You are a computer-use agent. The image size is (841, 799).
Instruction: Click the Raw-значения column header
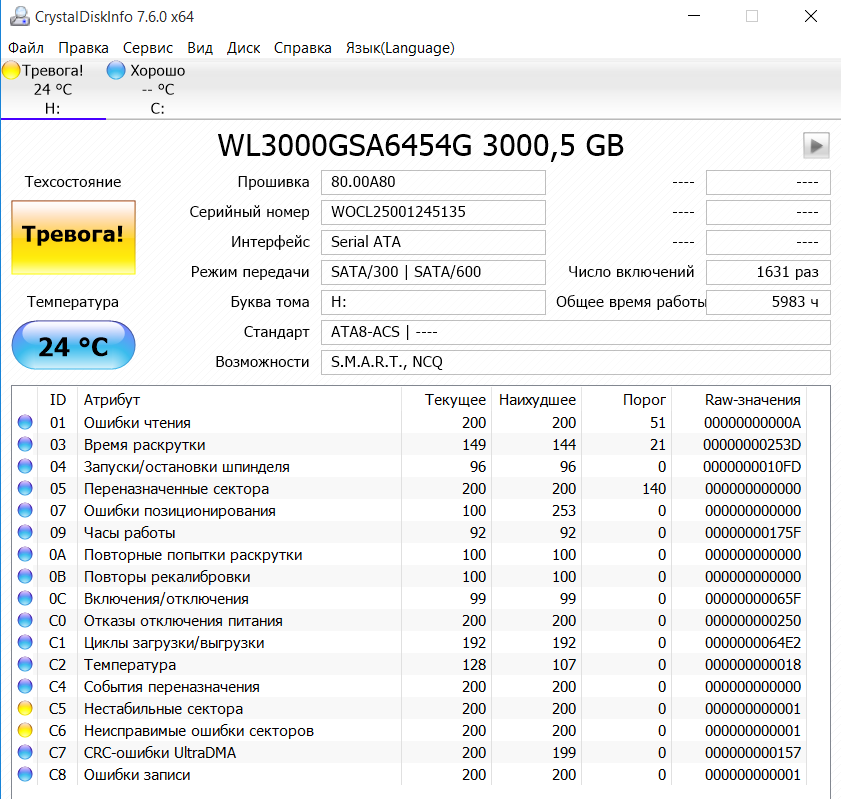[x=752, y=400]
